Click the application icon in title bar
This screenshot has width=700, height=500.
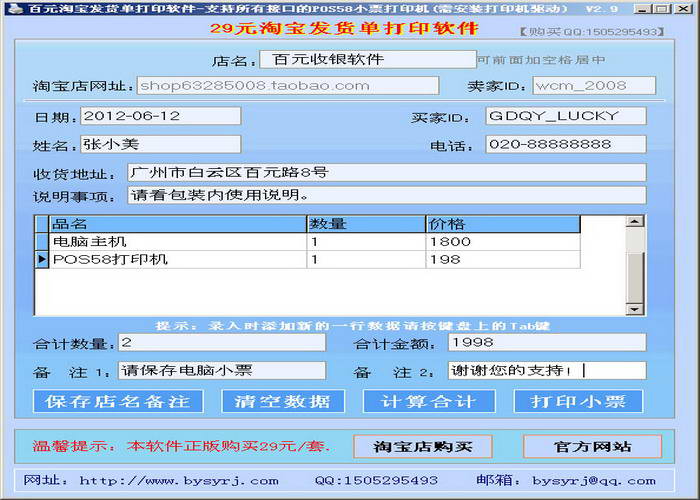coord(15,8)
